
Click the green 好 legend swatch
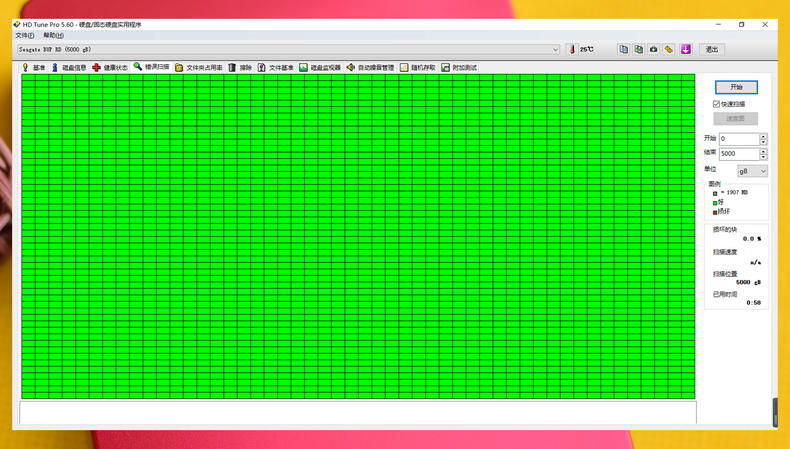[715, 203]
